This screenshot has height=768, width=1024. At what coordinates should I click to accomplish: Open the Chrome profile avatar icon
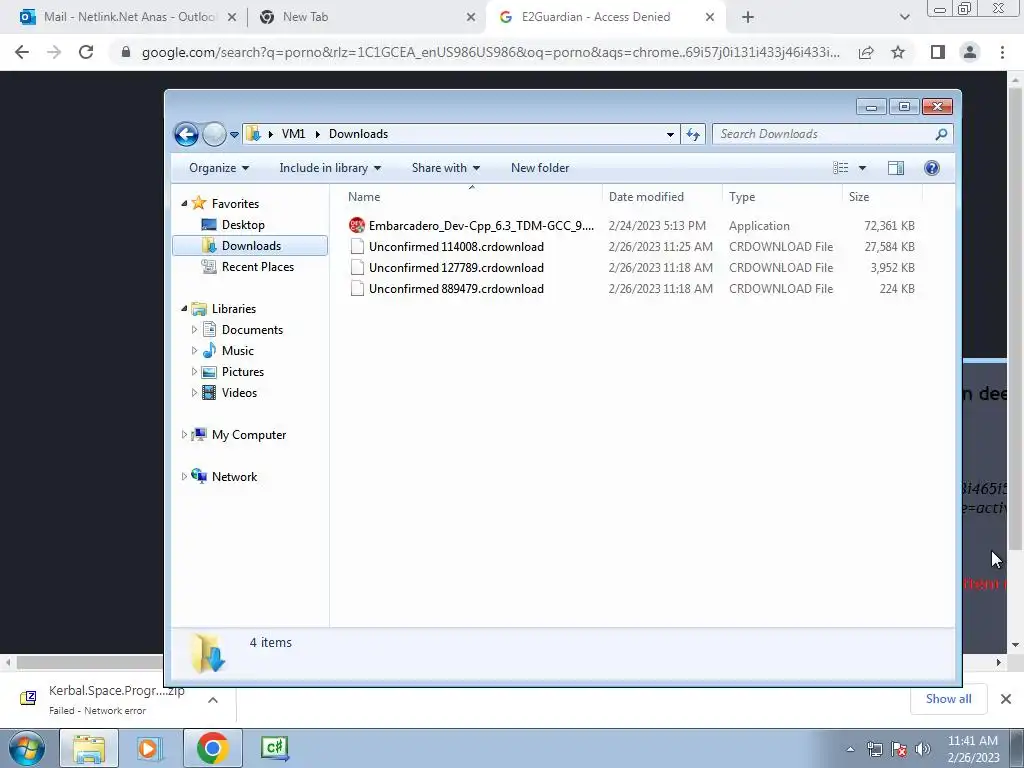click(x=970, y=52)
